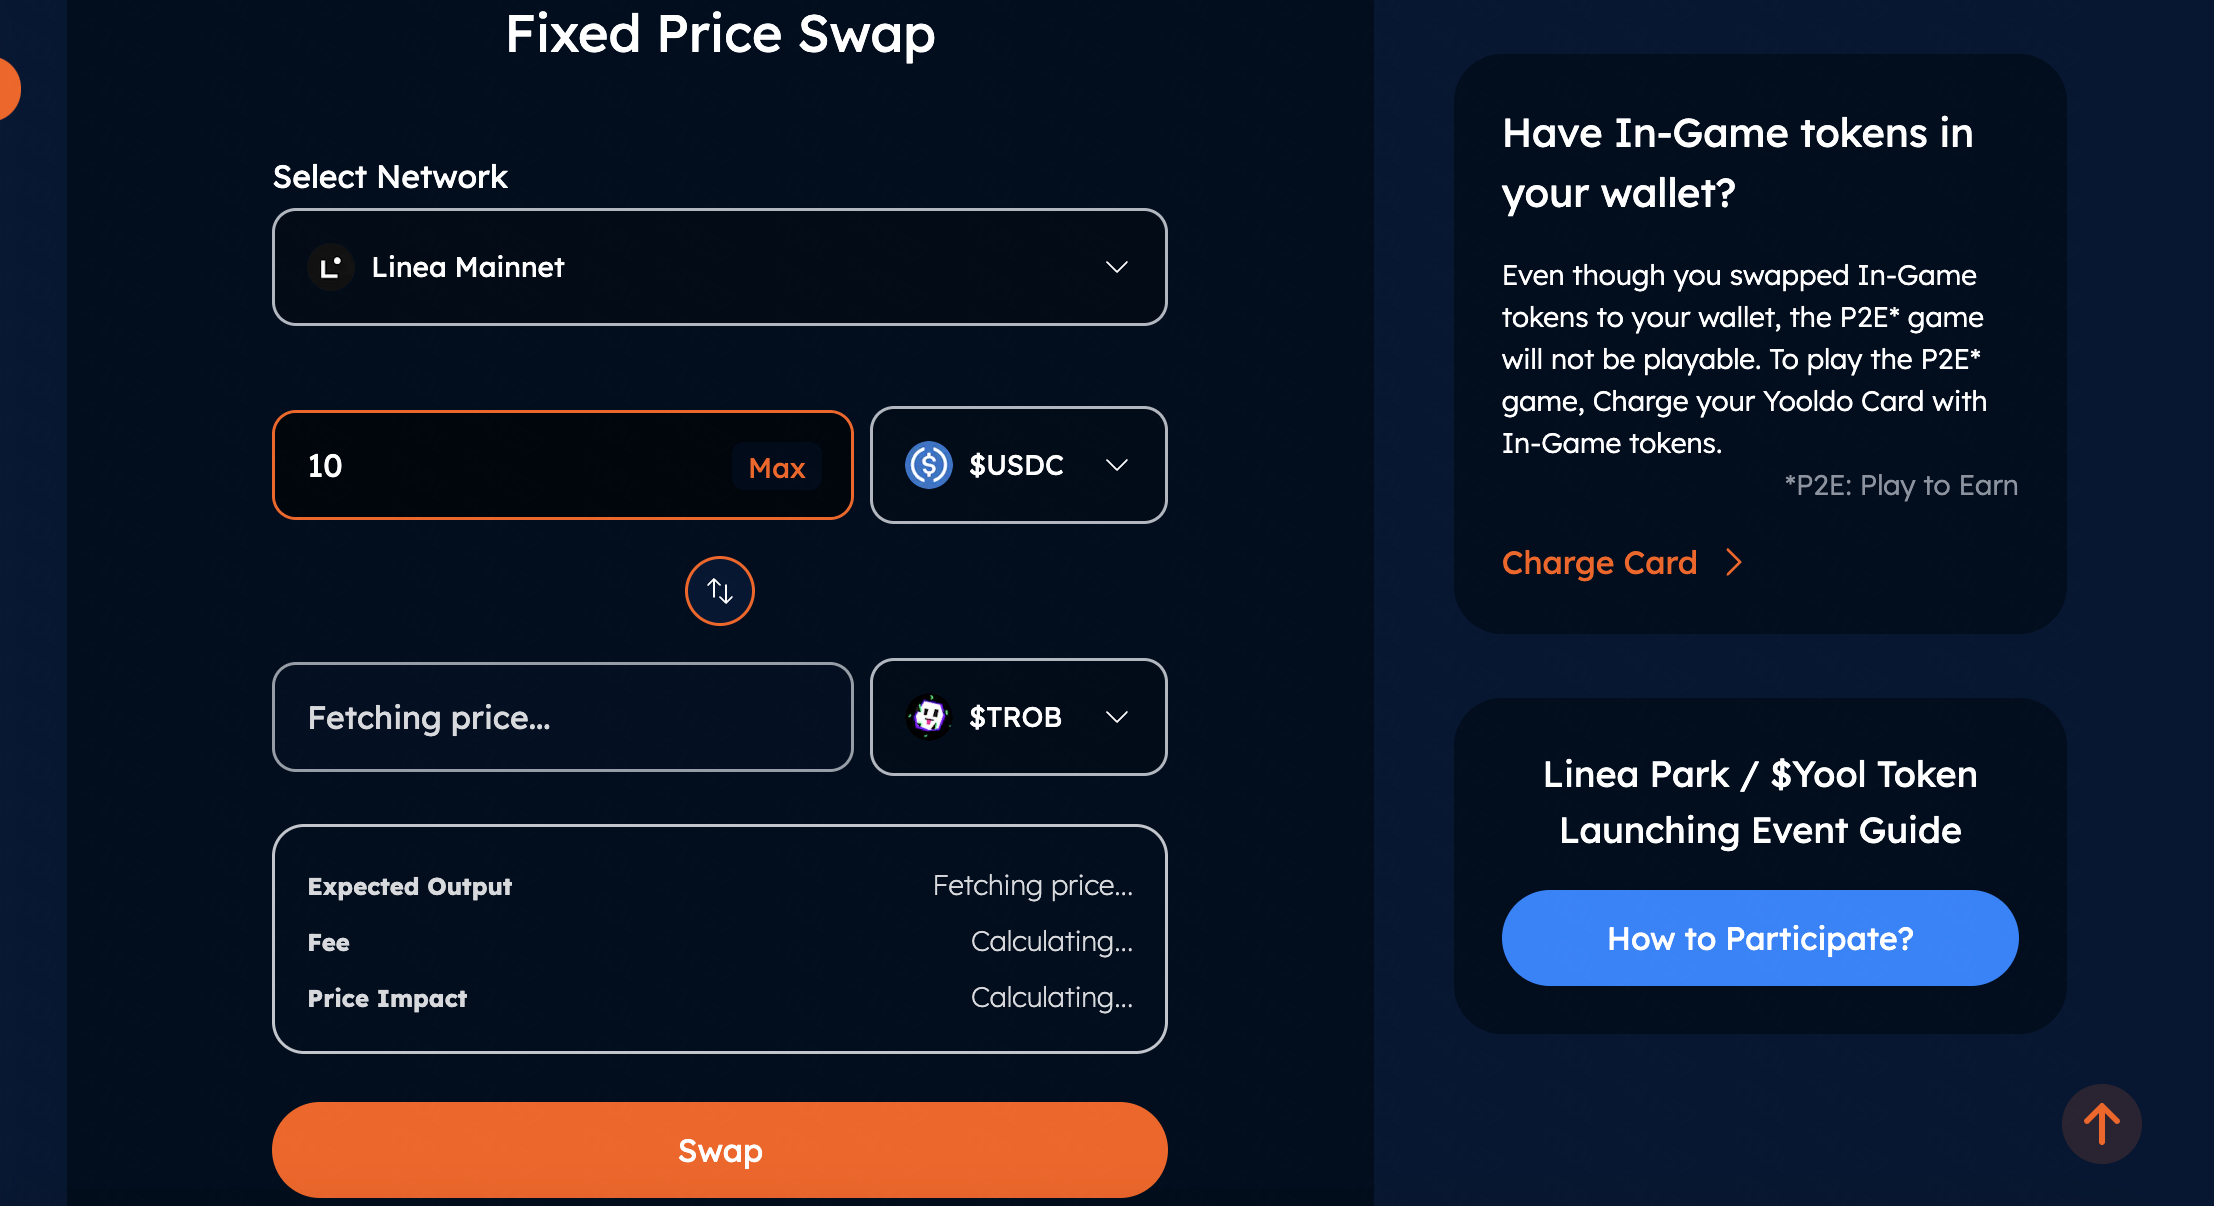Follow the Charge Card link
The width and height of the screenshot is (2214, 1206).
[1599, 563]
